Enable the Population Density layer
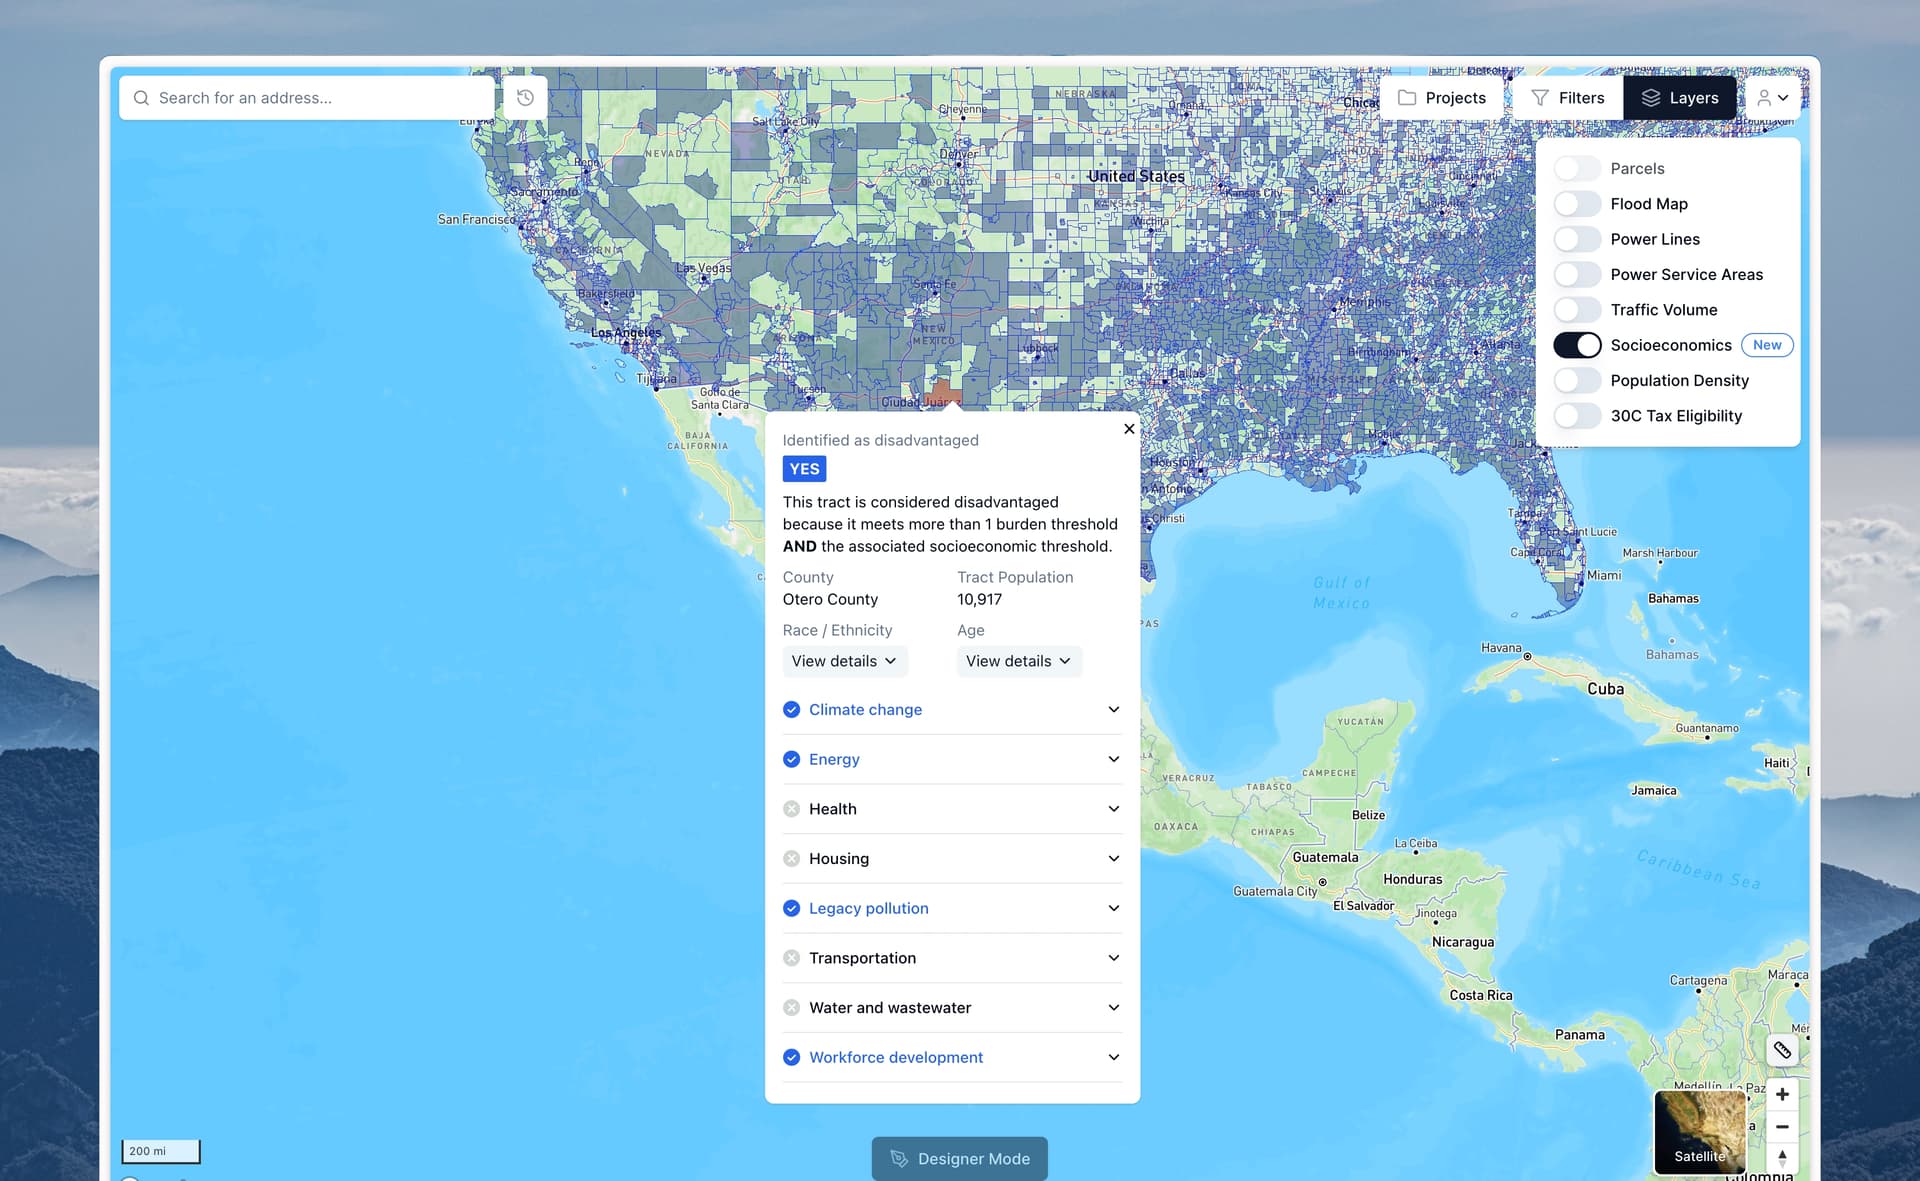This screenshot has height=1181, width=1920. click(x=1574, y=380)
